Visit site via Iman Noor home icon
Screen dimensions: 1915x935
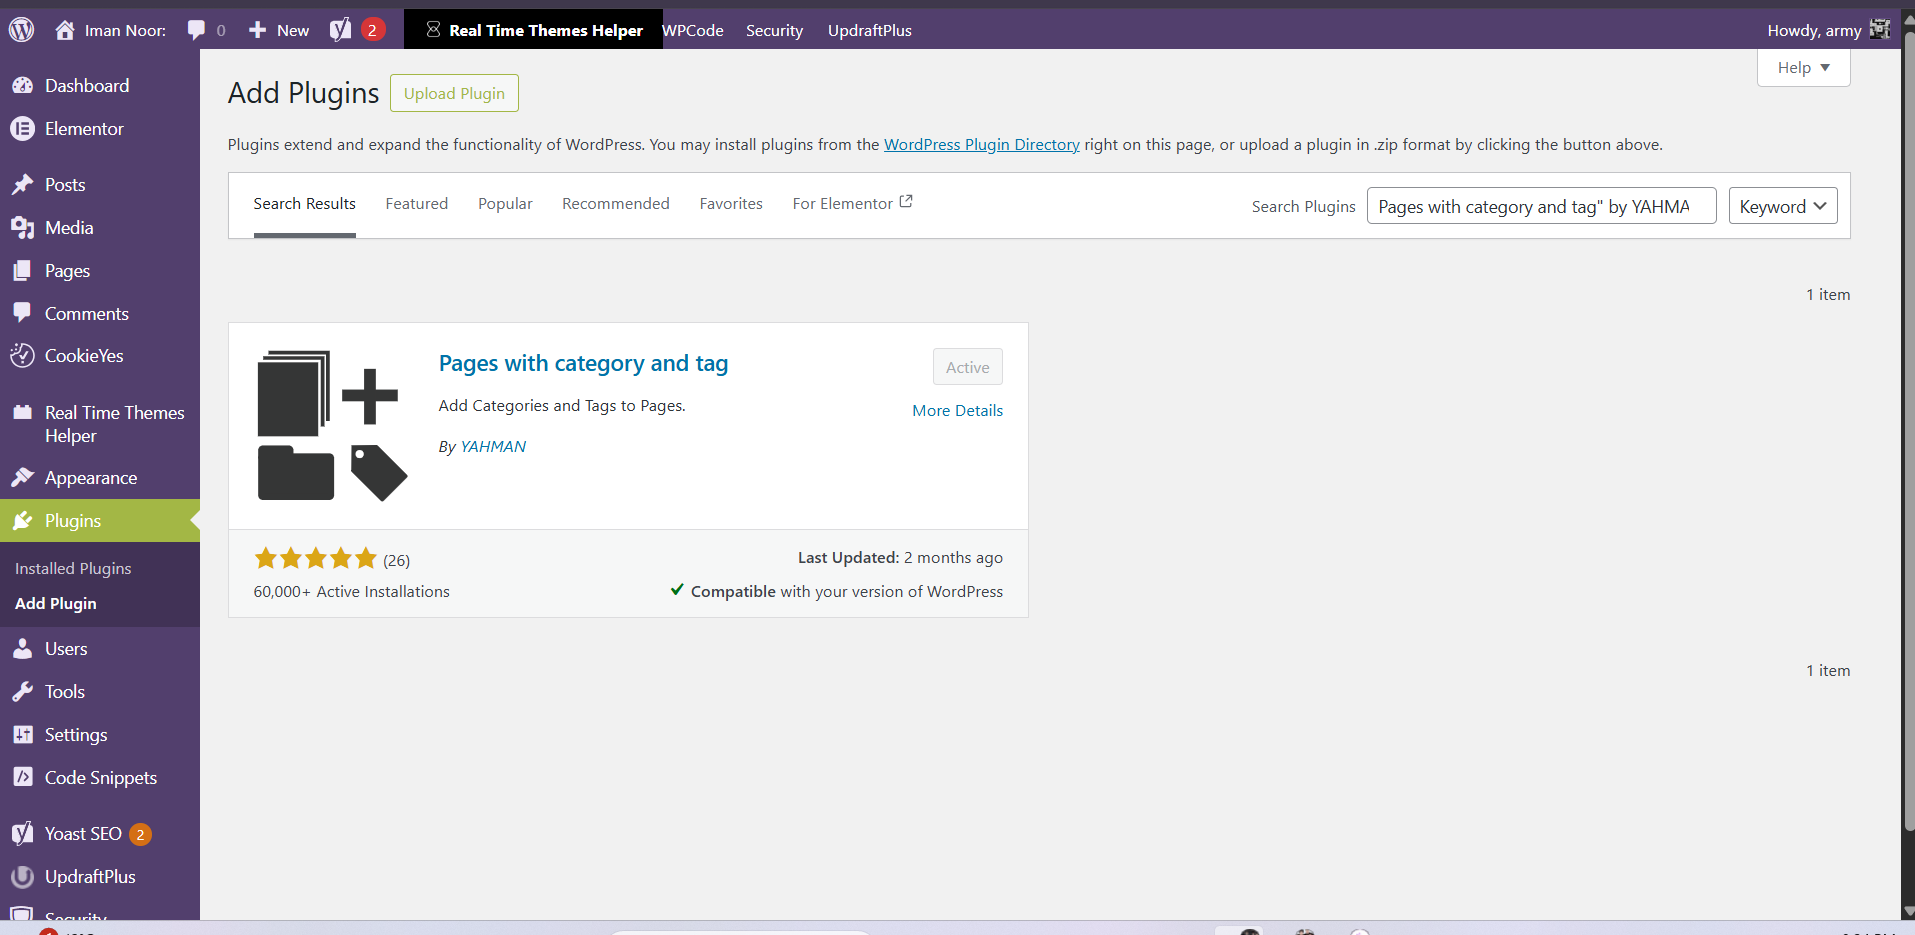pyautogui.click(x=65, y=30)
